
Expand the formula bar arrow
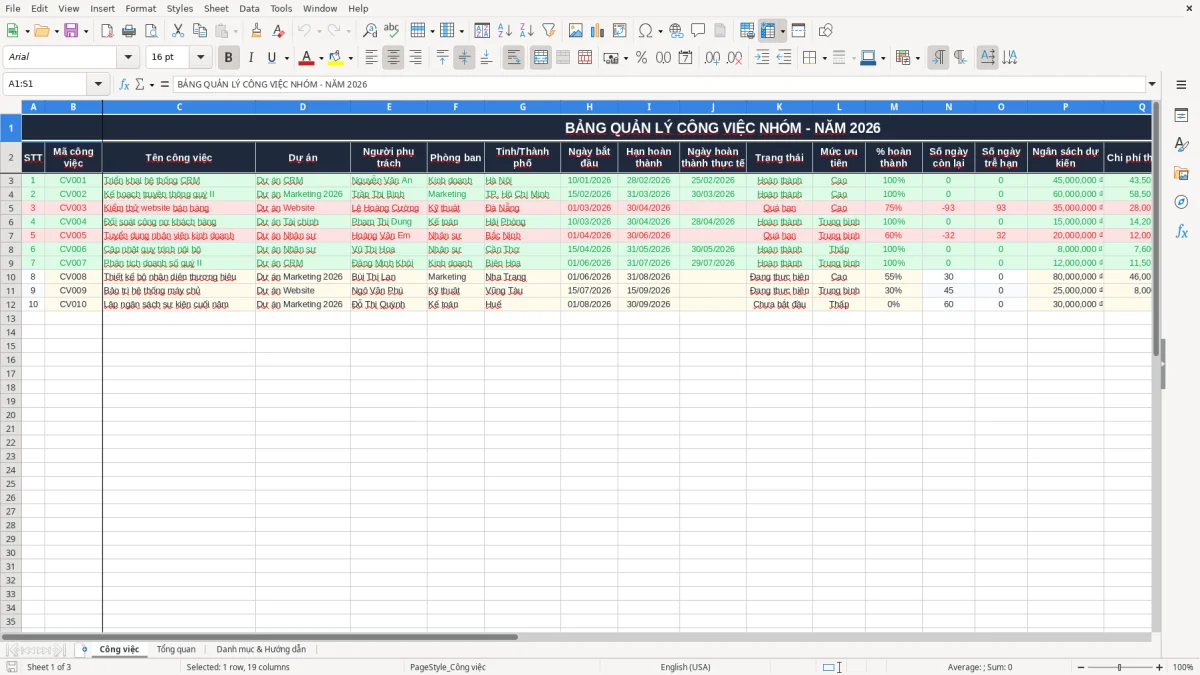[x=1152, y=84]
